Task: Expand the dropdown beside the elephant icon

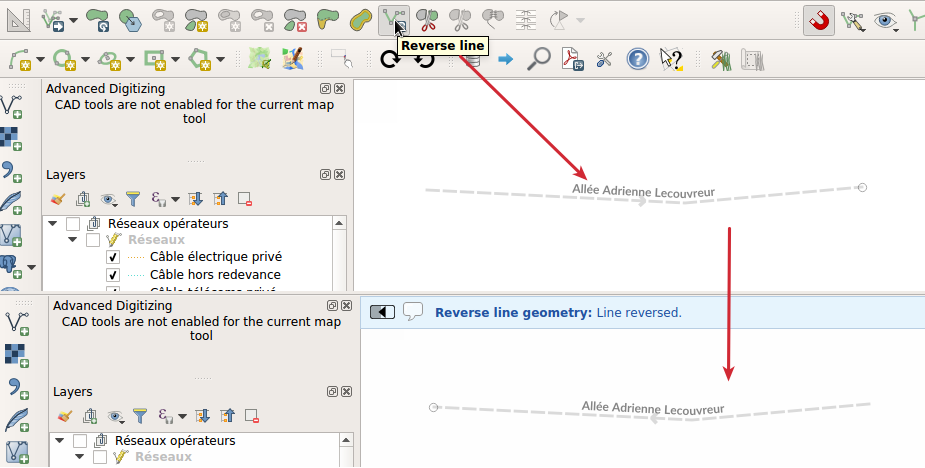Action: 31,267
